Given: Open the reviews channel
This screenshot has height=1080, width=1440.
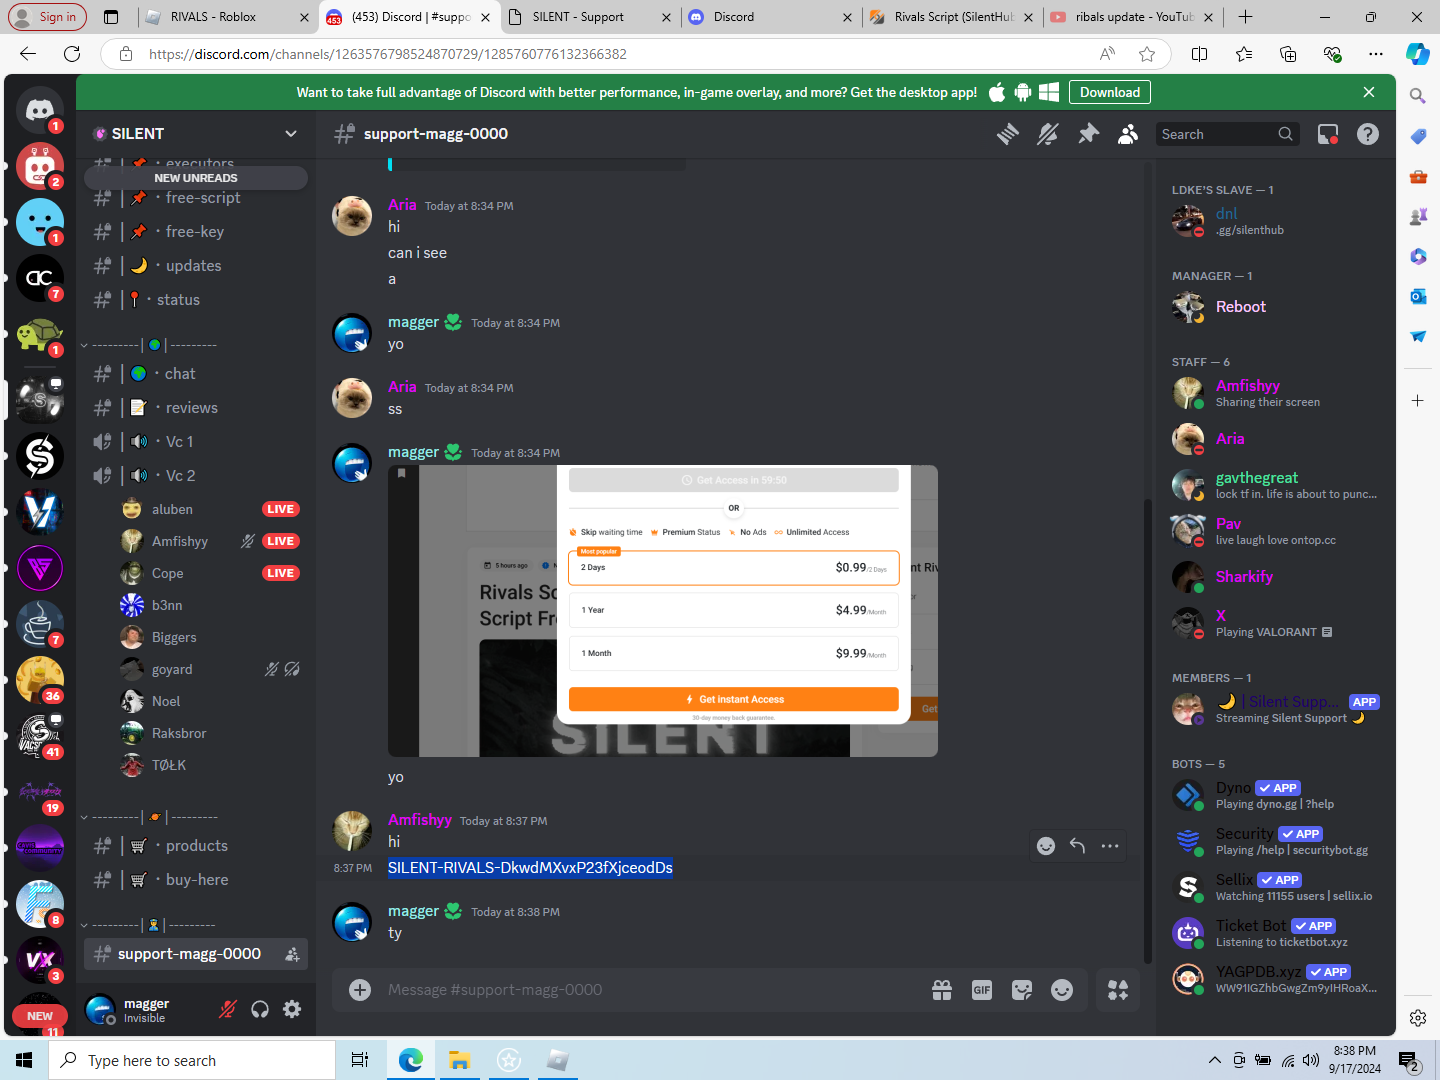Looking at the screenshot, I should coord(196,408).
